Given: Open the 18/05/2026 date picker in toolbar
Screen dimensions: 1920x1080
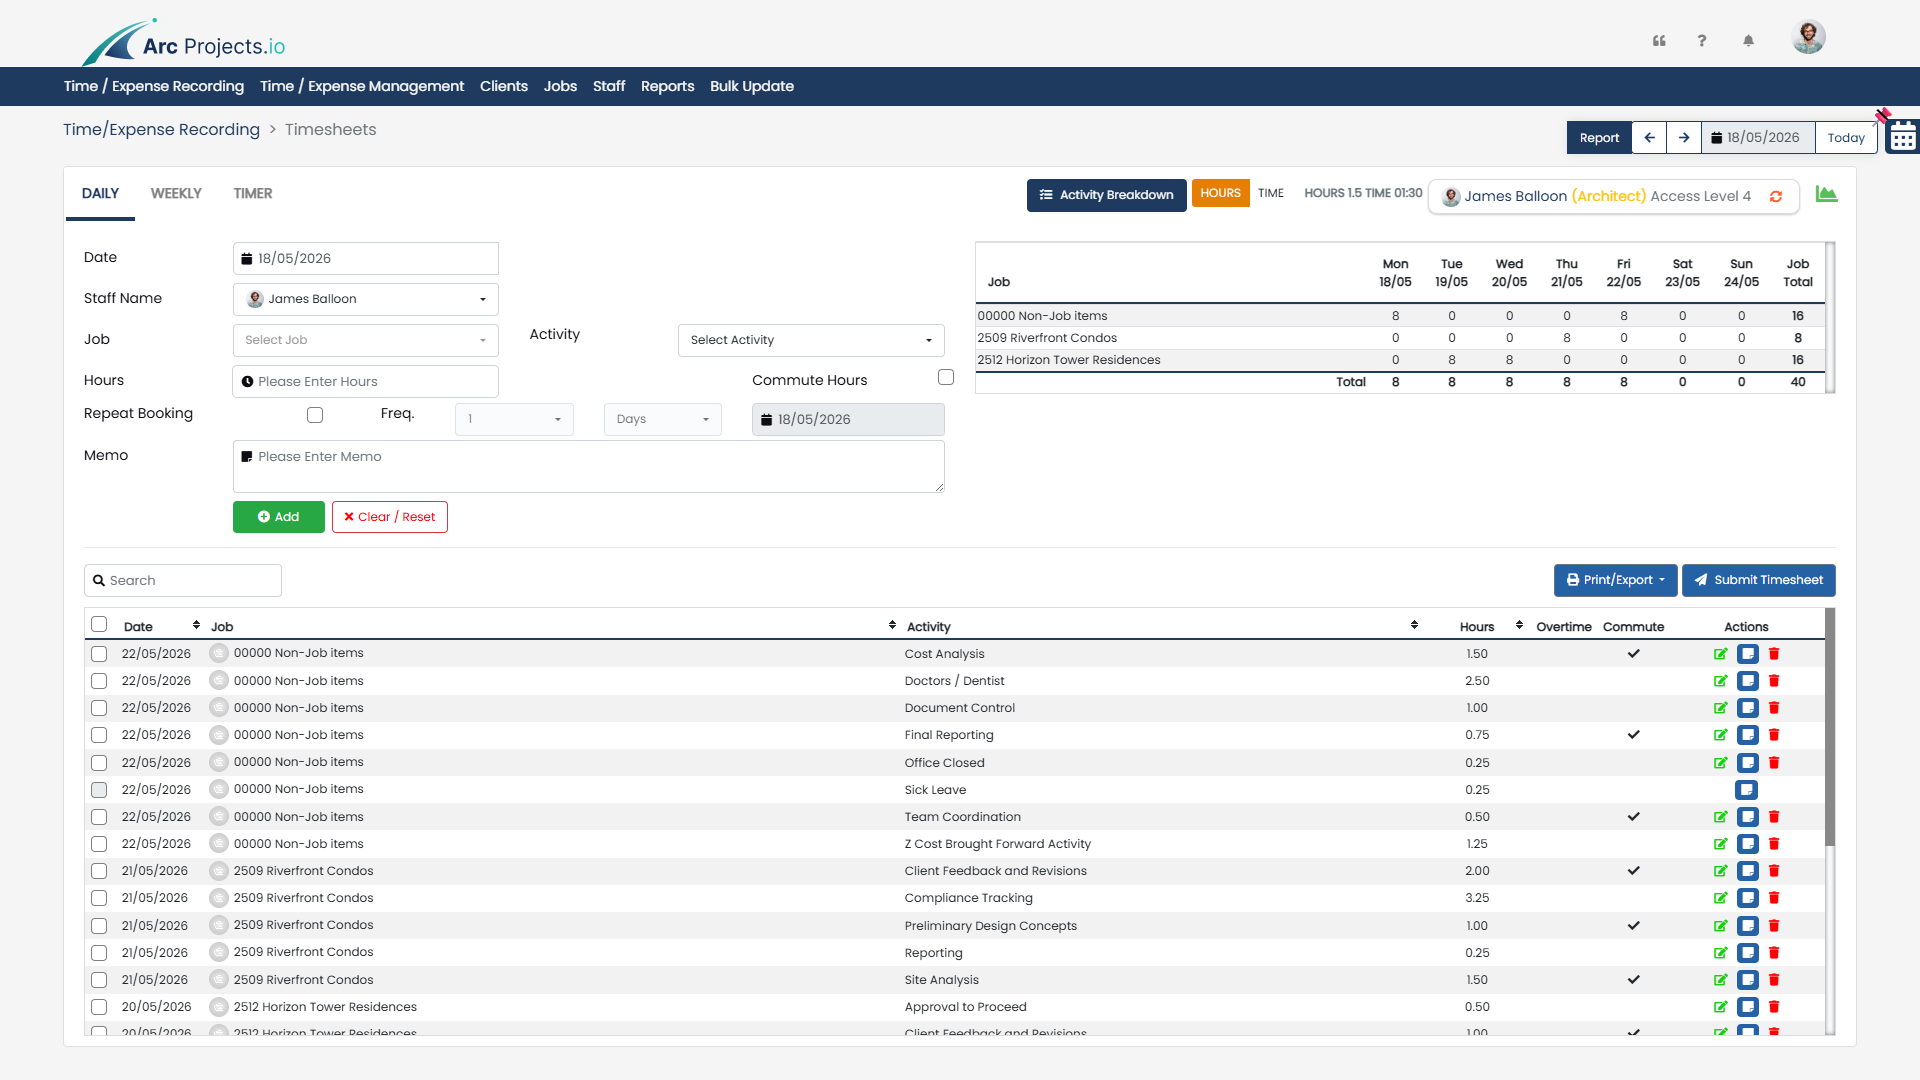Looking at the screenshot, I should pos(1757,138).
